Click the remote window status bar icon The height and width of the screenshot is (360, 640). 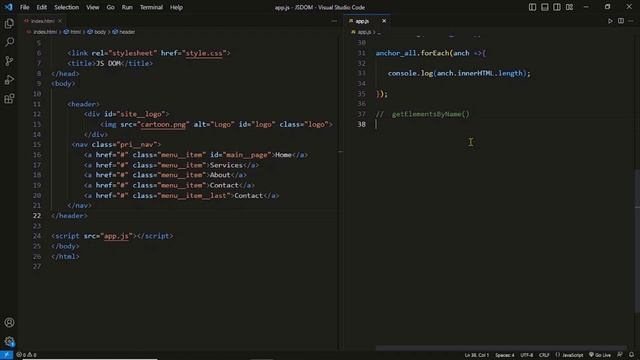7,355
